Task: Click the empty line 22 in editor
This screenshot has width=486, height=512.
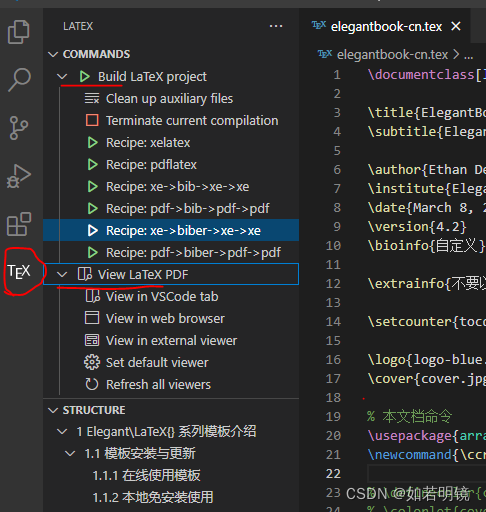Action: coord(427,474)
